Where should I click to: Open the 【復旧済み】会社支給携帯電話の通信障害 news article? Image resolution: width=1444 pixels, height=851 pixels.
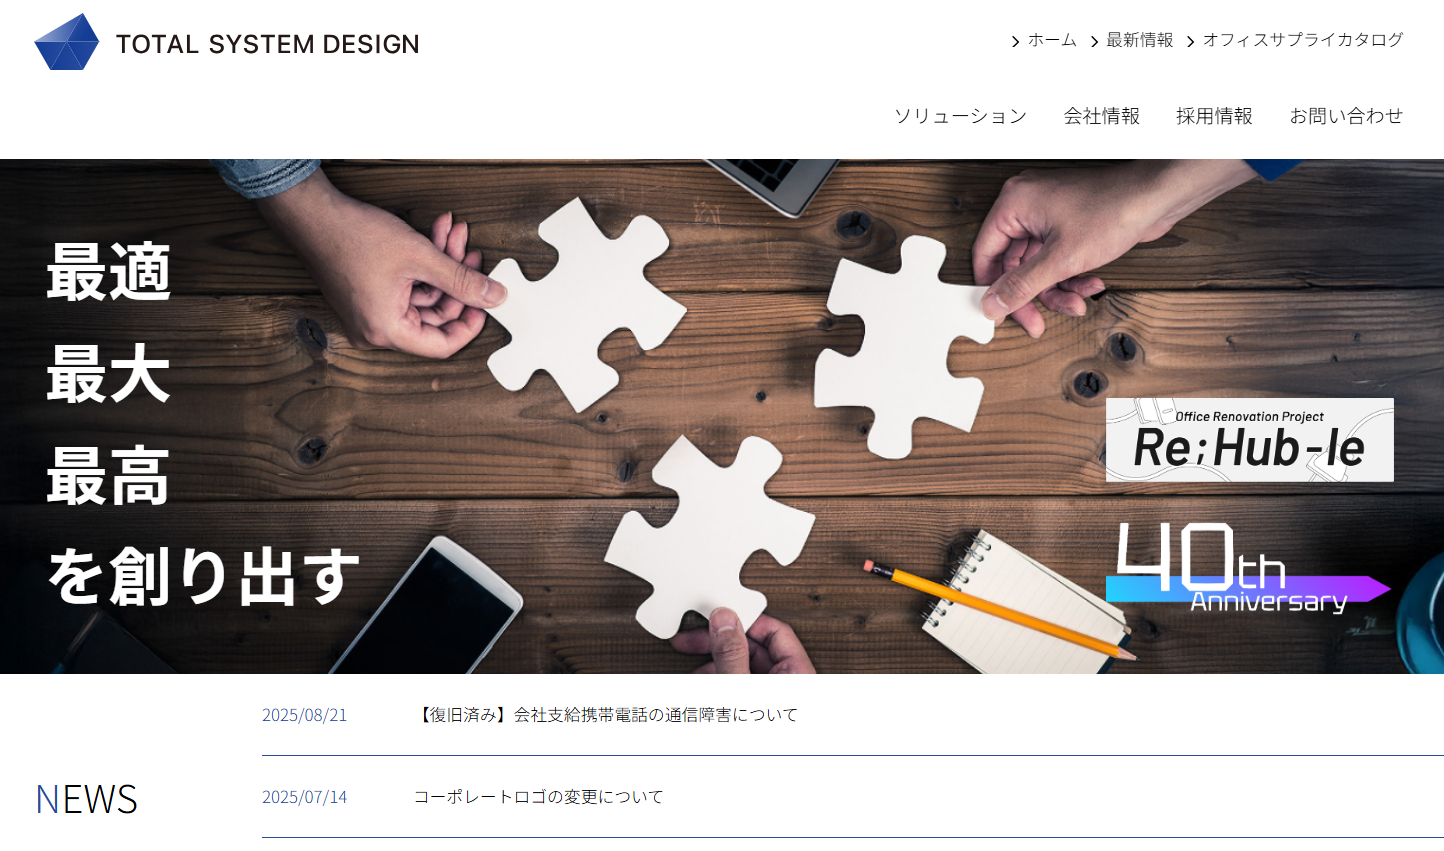(x=606, y=715)
